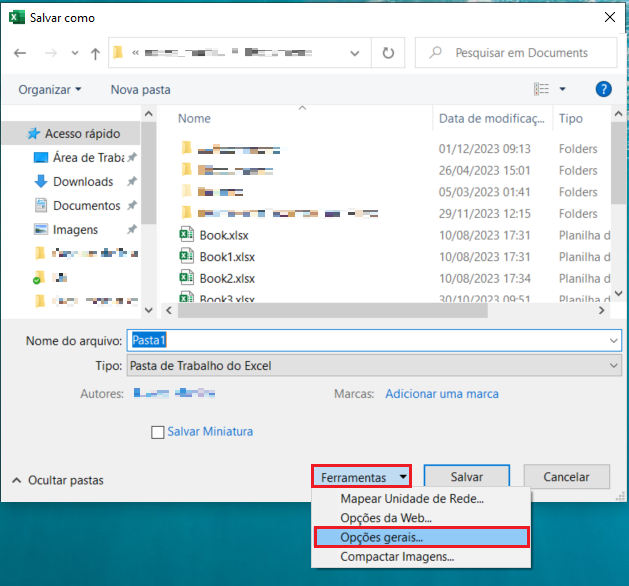Click the synced folder icon with green checkmark

tap(38, 278)
